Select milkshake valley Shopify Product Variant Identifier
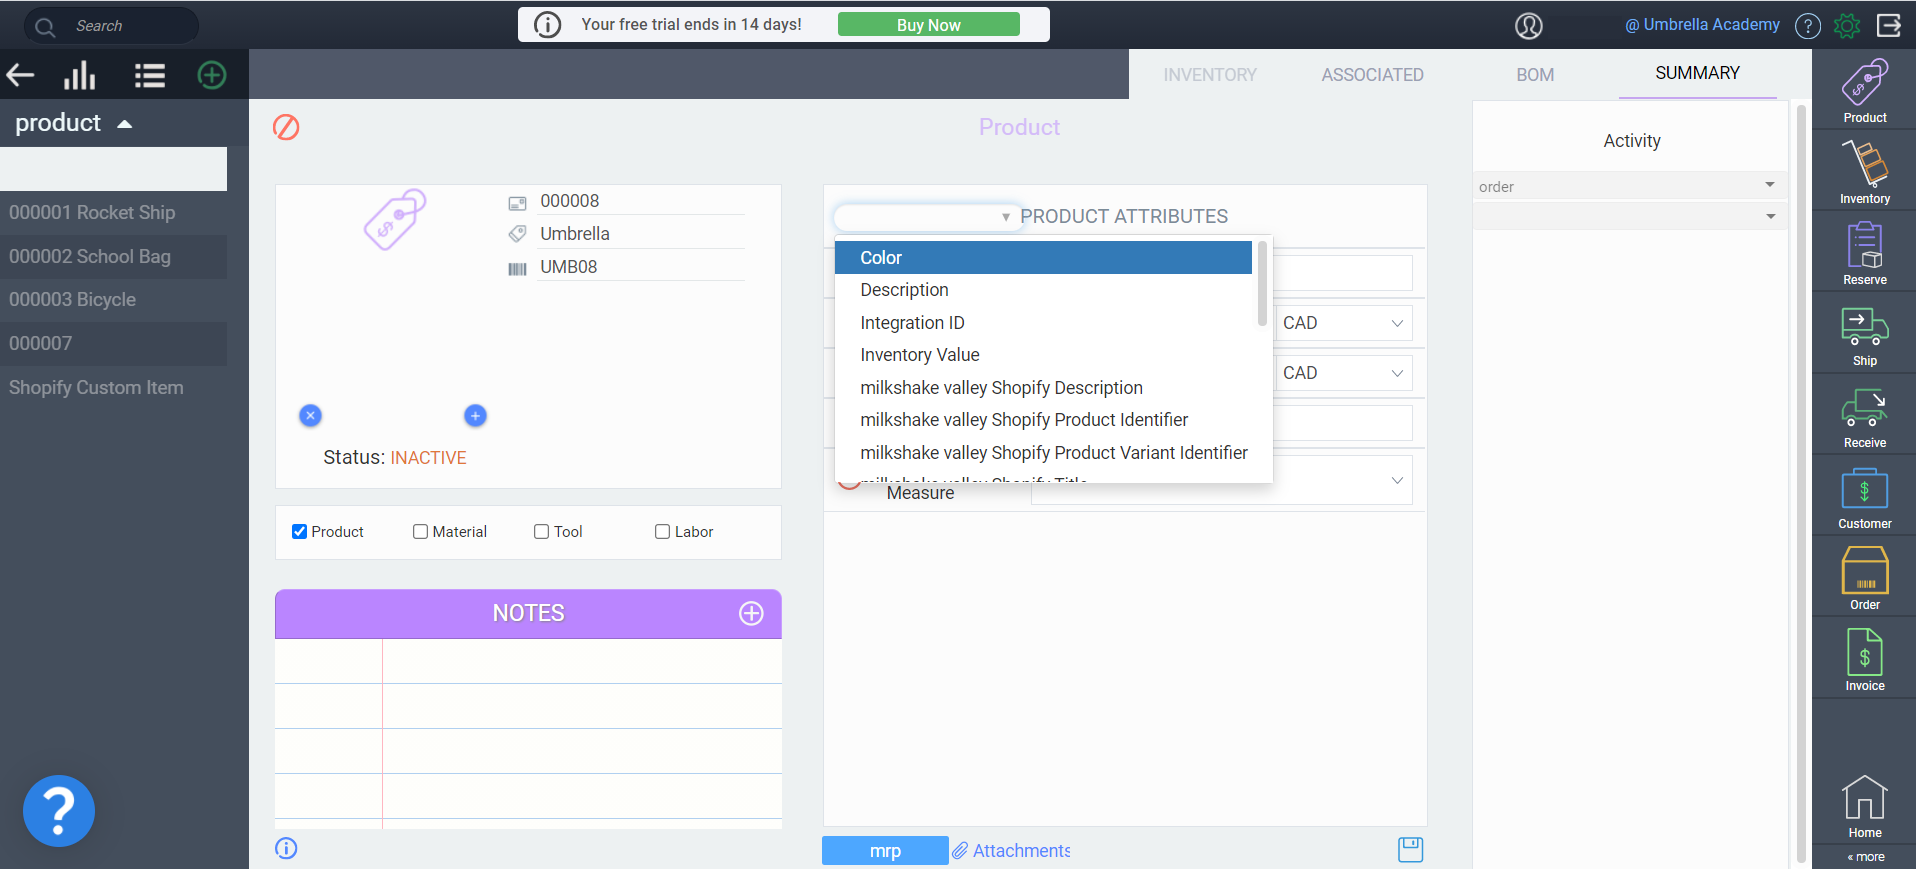Screen dimensions: 1916x869 click(1043, 452)
